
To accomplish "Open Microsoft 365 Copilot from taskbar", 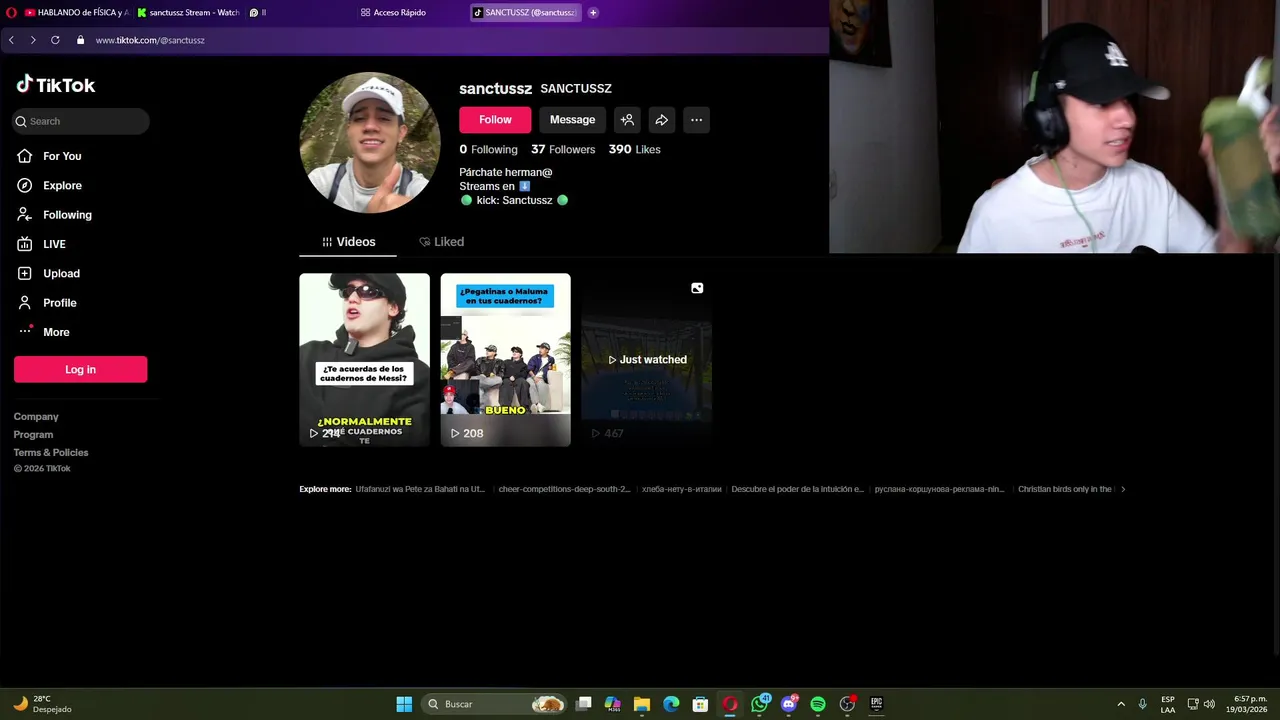I will (613, 704).
